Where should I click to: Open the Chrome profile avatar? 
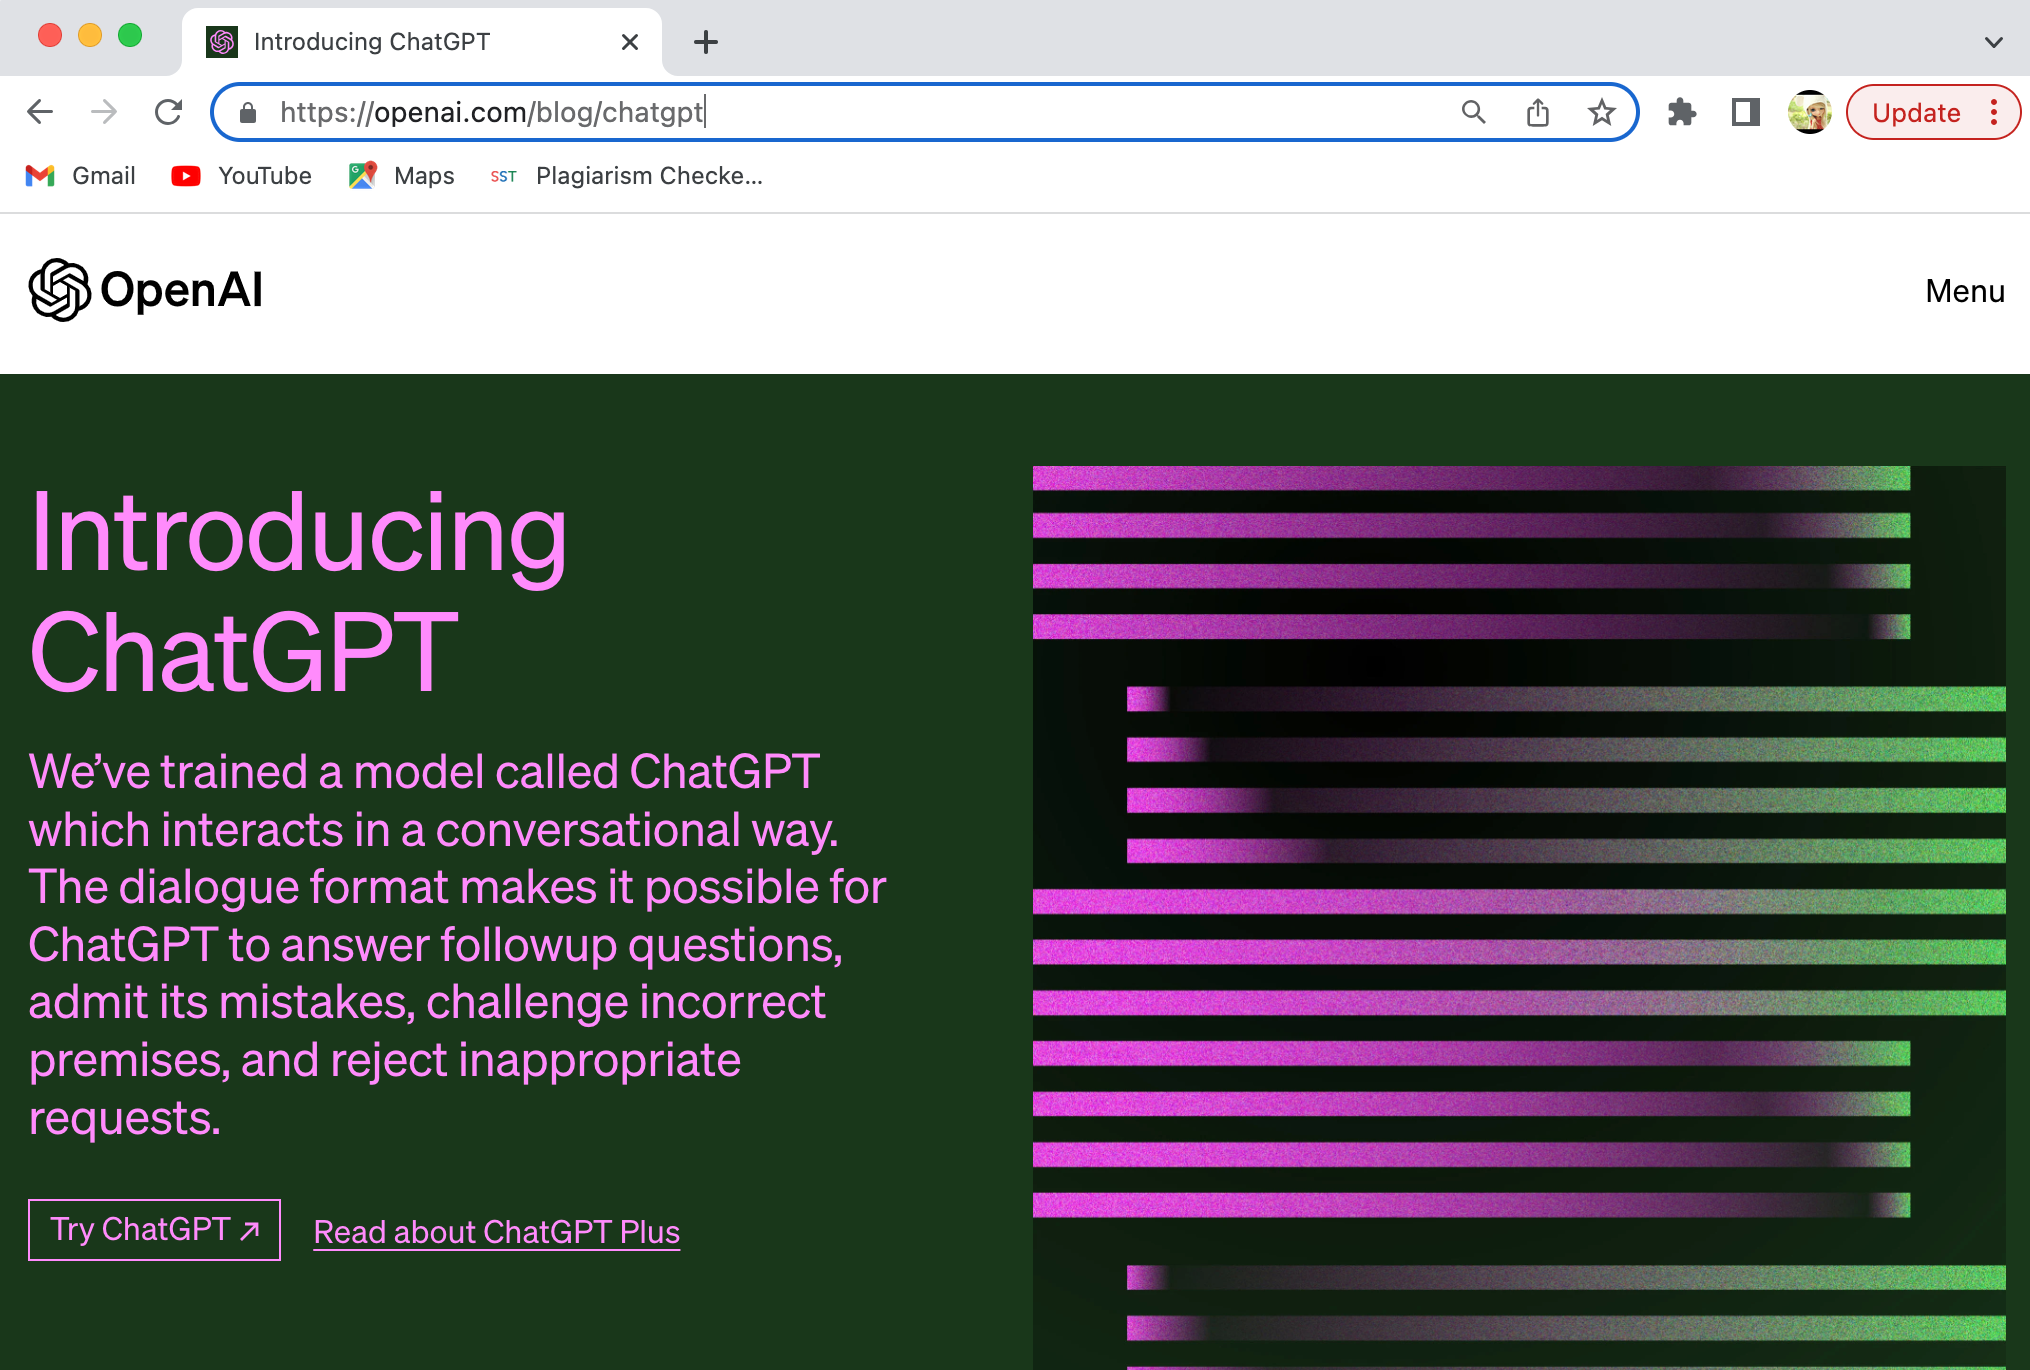tap(1810, 112)
